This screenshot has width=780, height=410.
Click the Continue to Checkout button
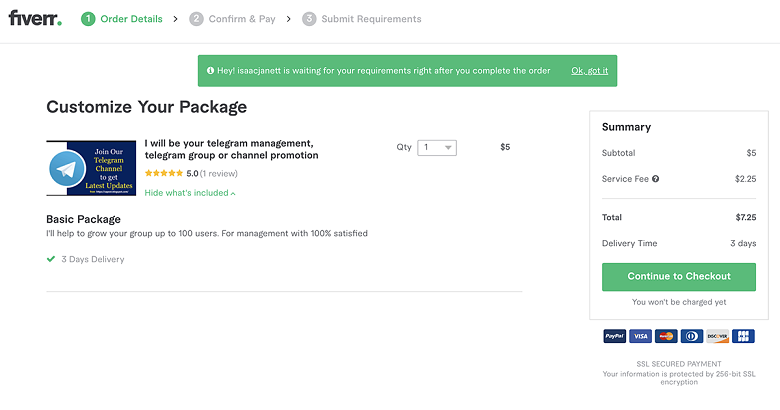coord(679,277)
